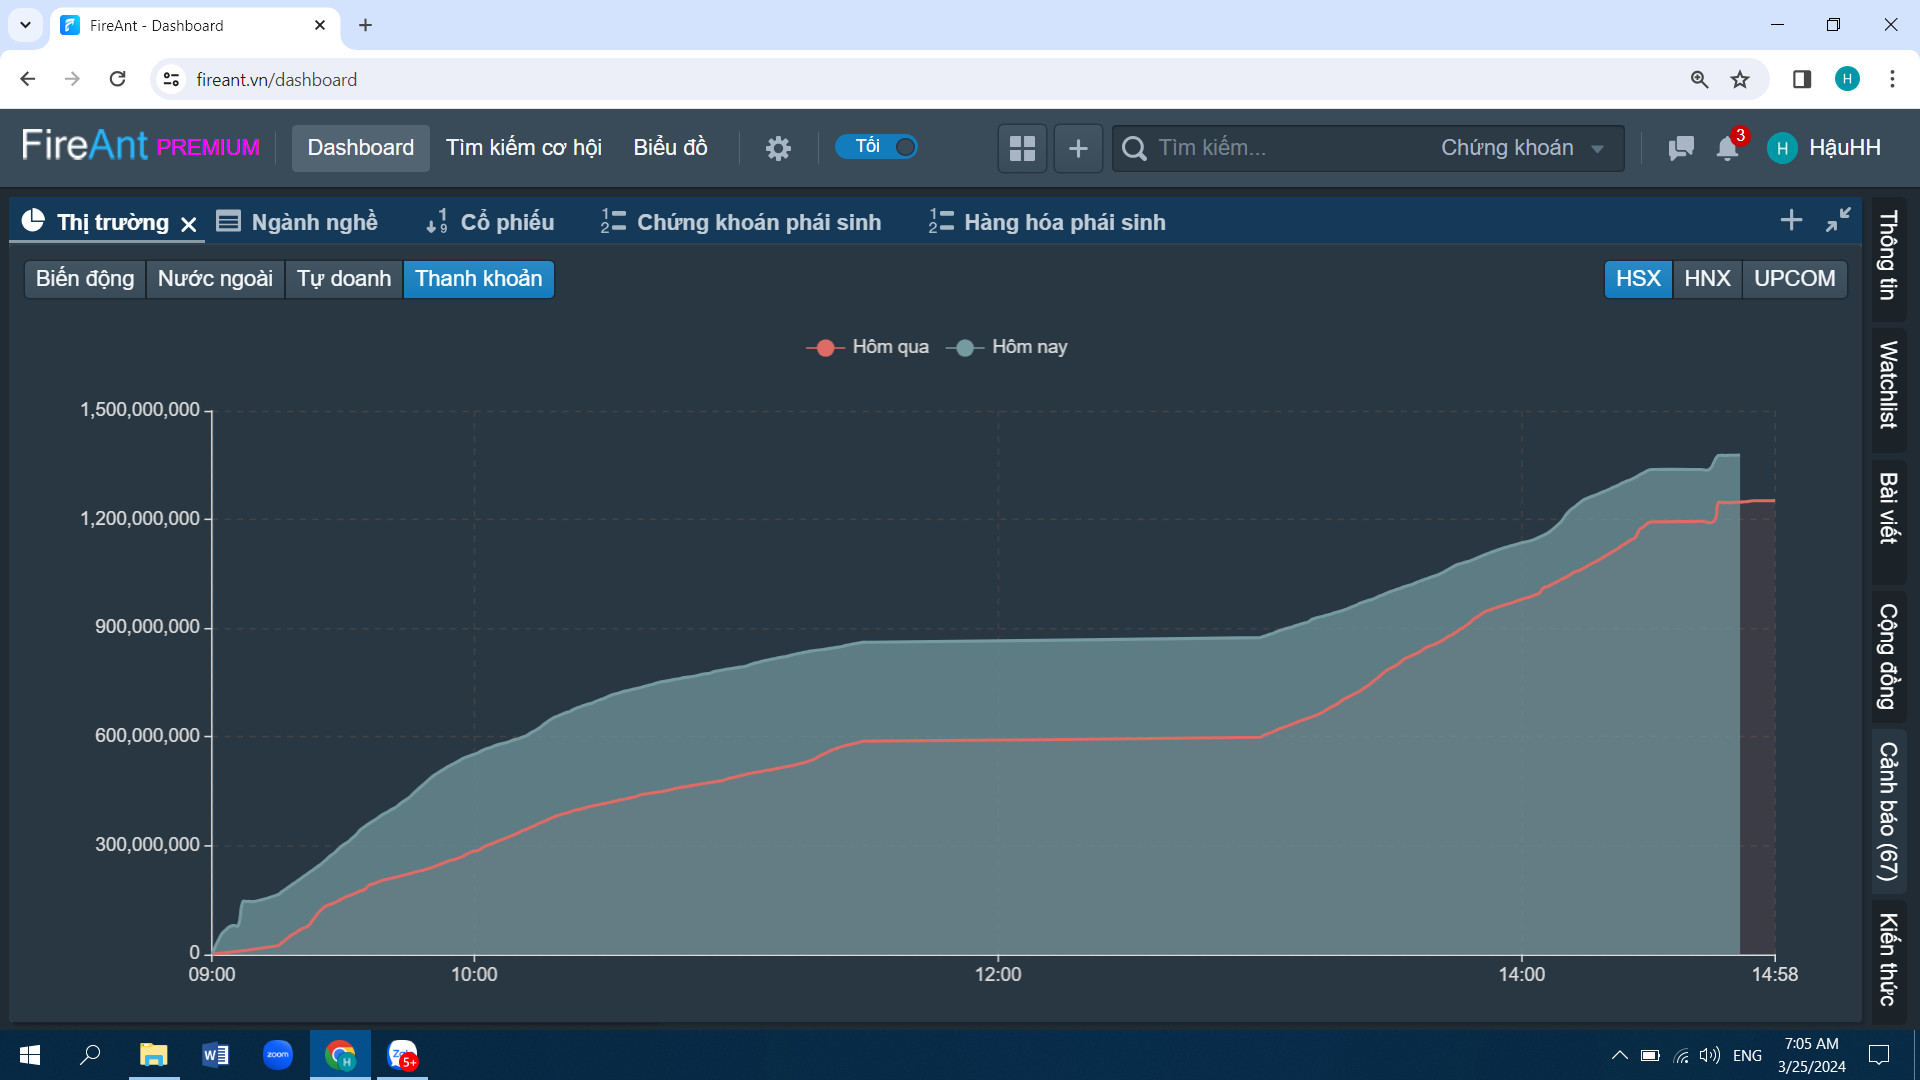Open the settings gear icon
Screen dimensions: 1920x1080
(778, 148)
